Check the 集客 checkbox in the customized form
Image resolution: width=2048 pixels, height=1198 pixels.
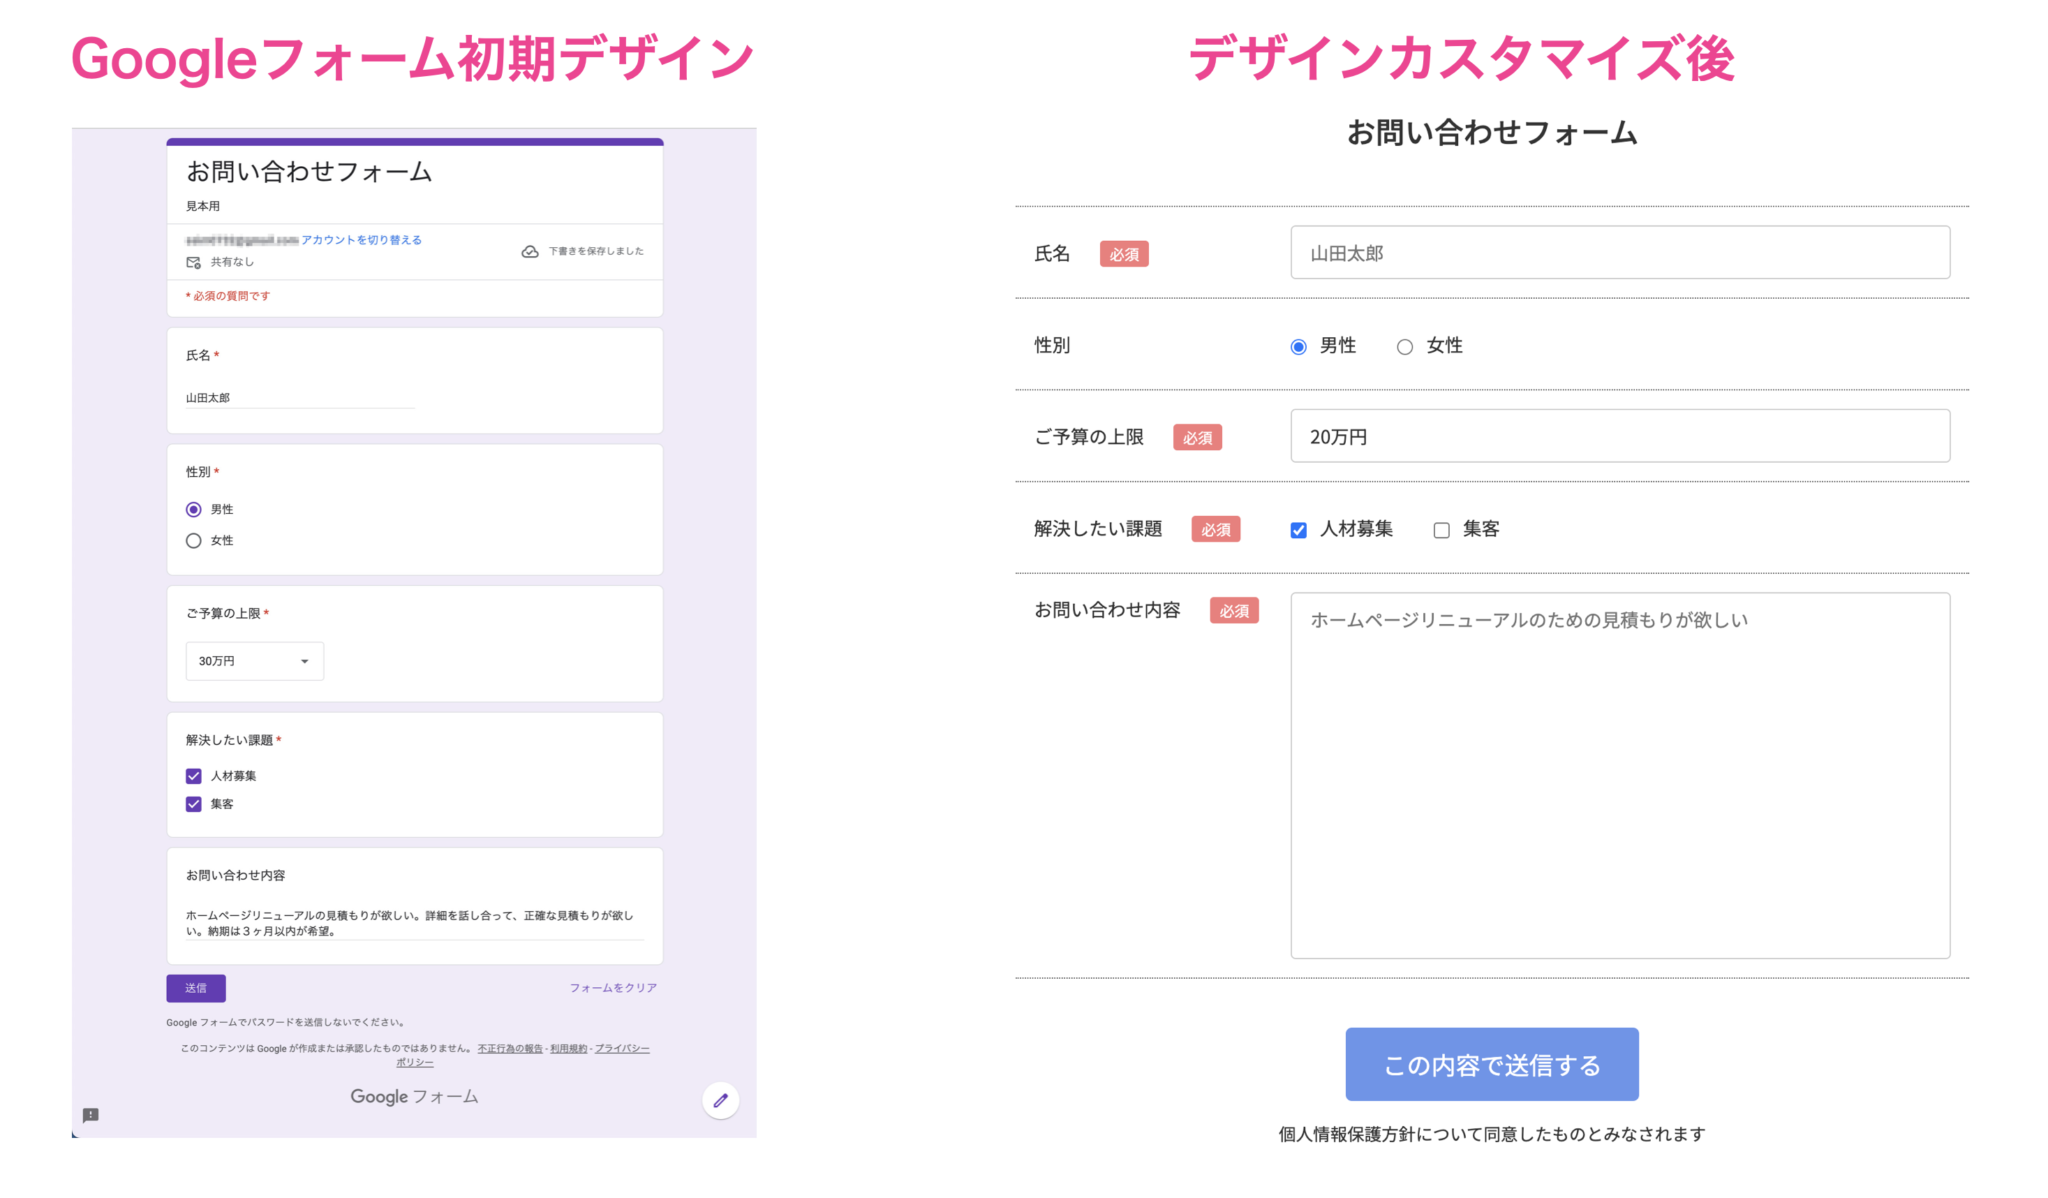tap(1441, 529)
